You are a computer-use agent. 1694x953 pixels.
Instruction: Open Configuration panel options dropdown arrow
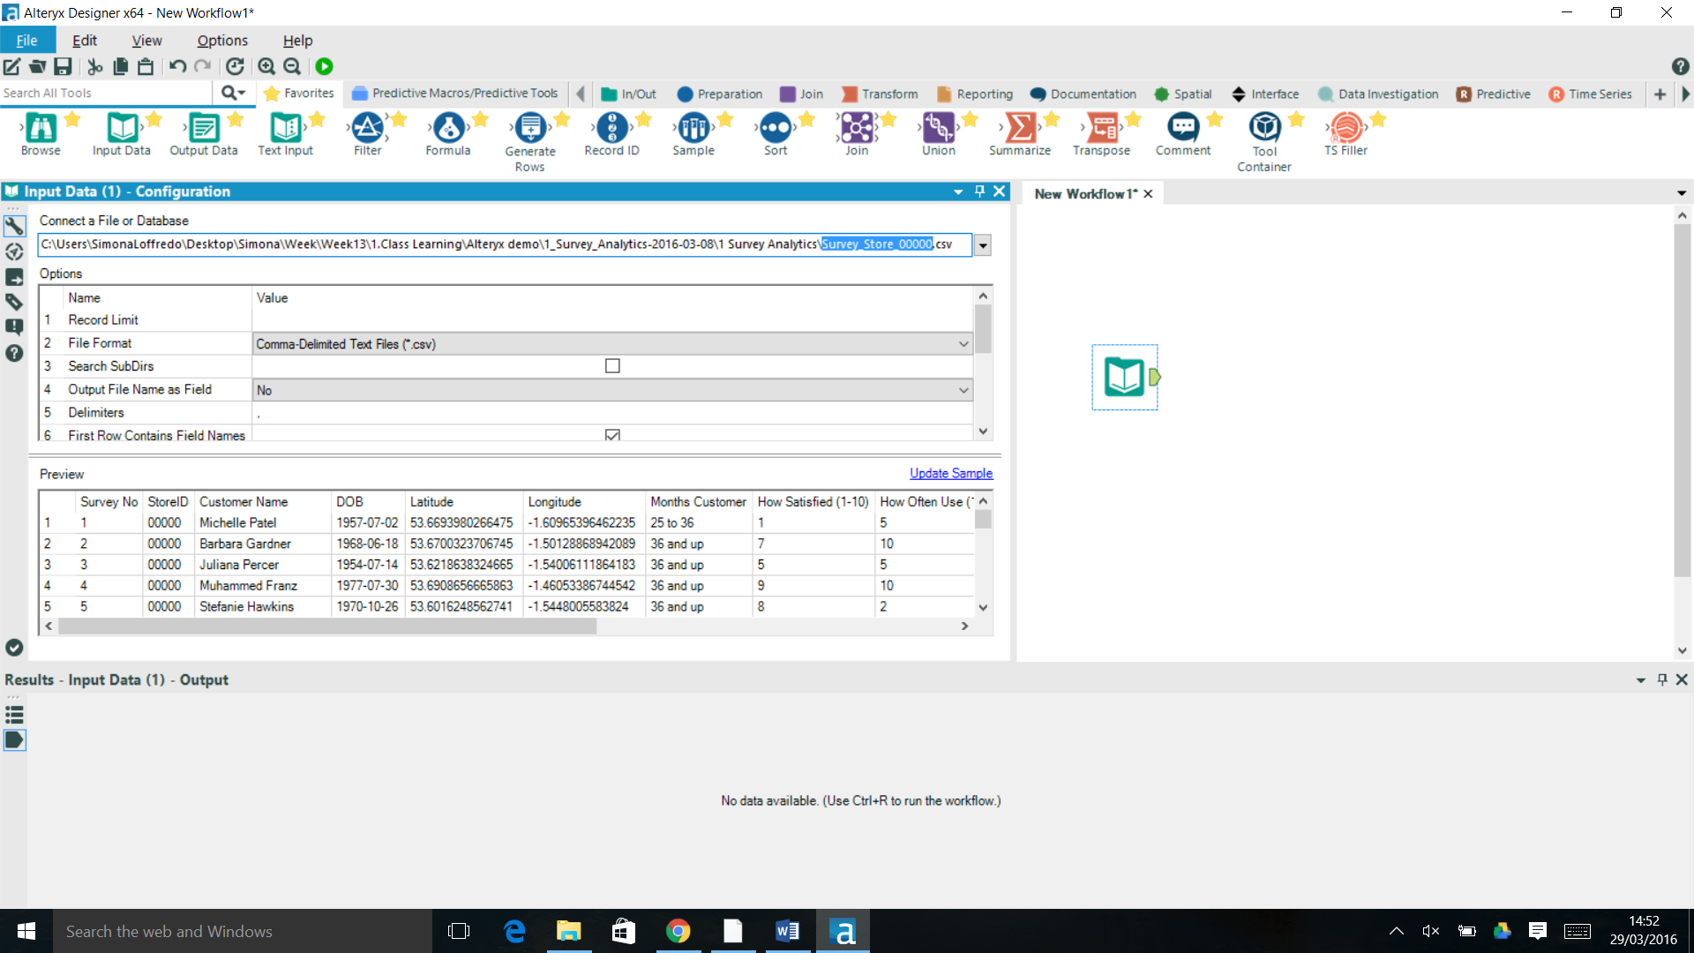(x=958, y=192)
